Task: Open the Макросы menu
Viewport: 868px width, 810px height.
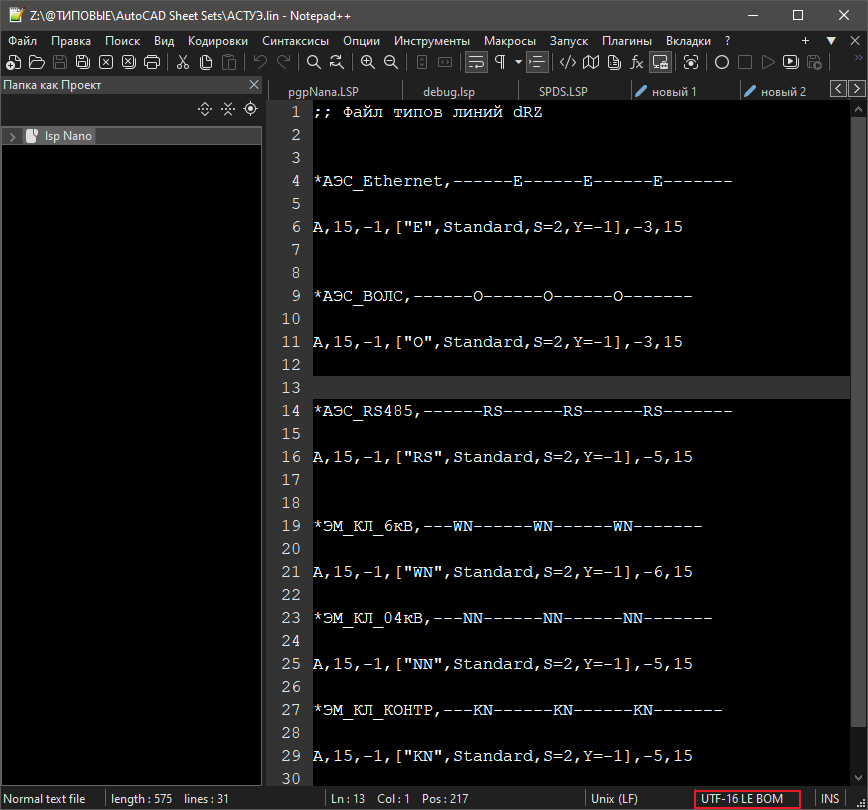Action: (x=510, y=41)
